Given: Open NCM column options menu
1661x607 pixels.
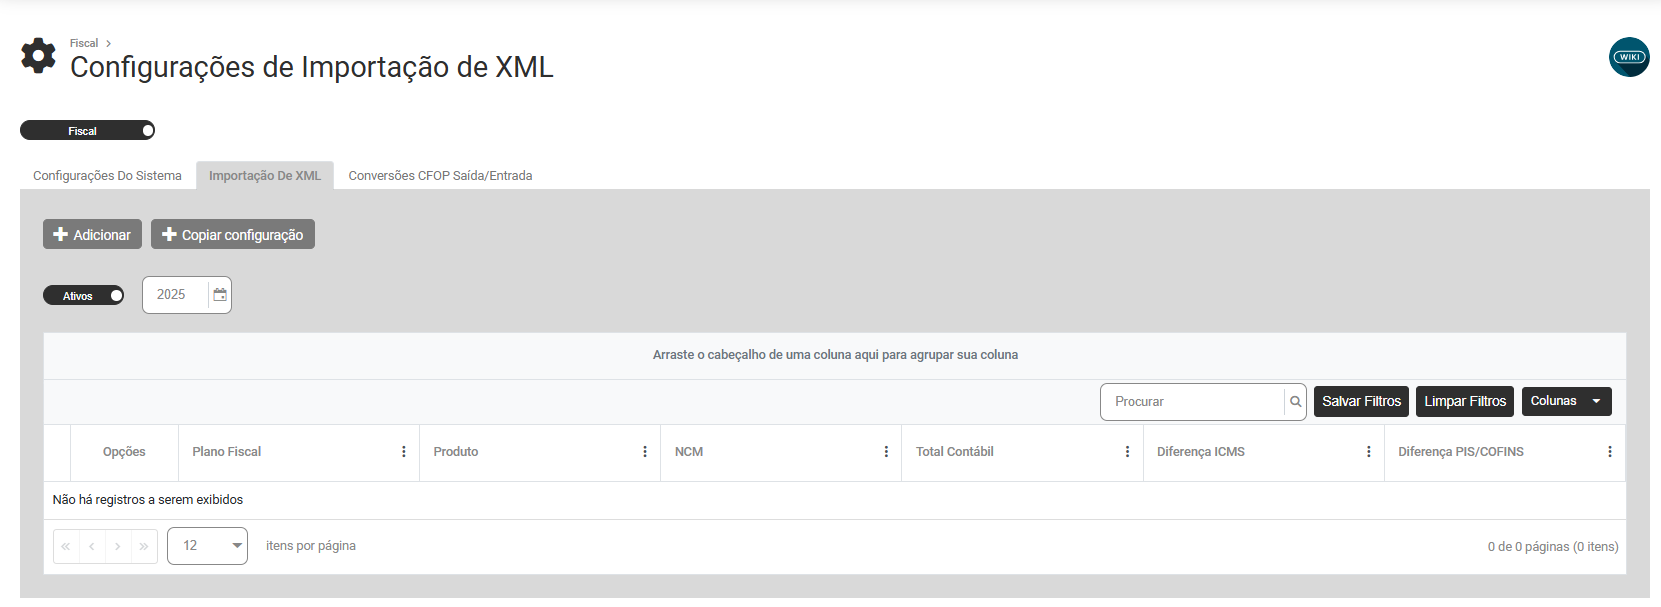Looking at the screenshot, I should 886,452.
